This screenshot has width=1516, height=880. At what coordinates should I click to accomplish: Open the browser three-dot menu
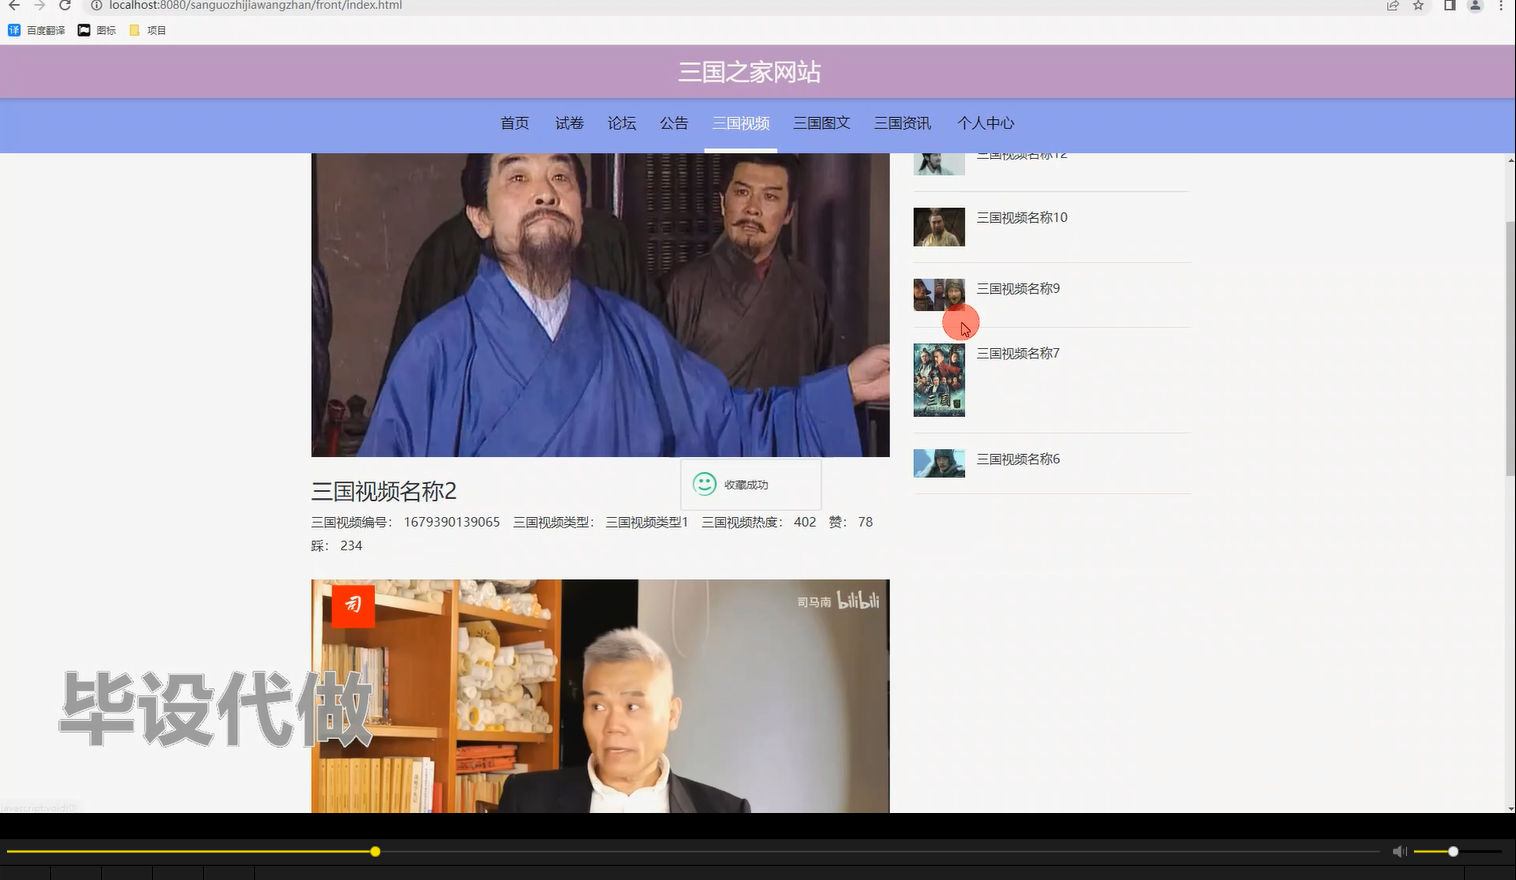(1502, 6)
